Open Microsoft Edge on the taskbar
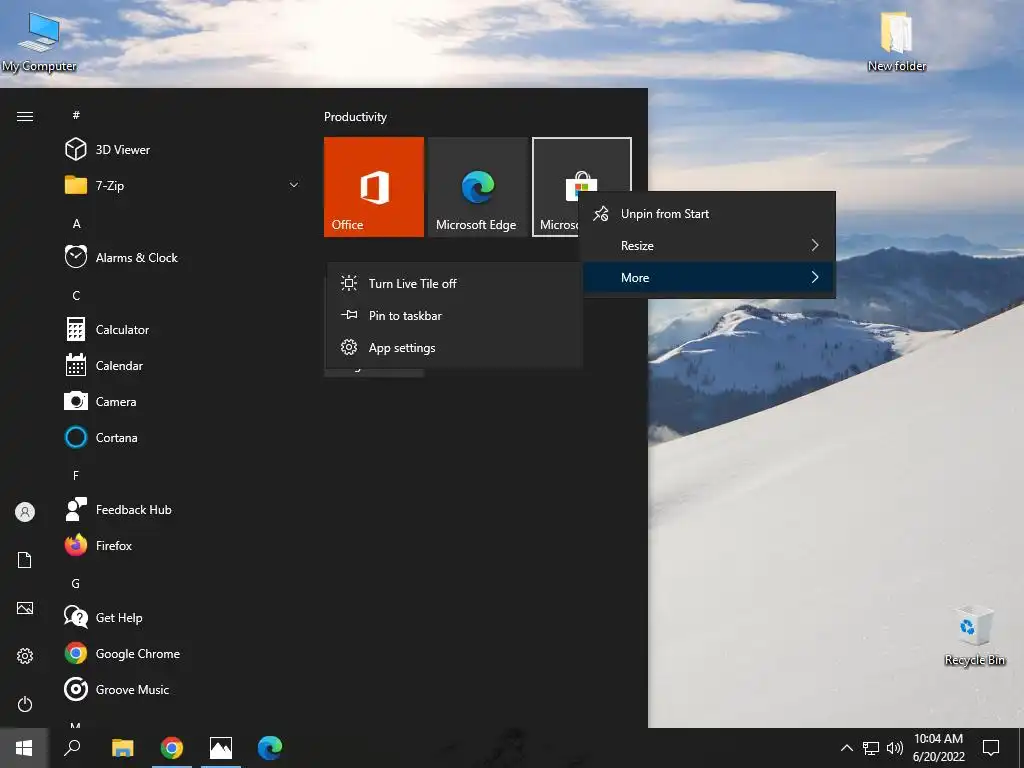Viewport: 1024px width, 768px height. tap(270, 748)
